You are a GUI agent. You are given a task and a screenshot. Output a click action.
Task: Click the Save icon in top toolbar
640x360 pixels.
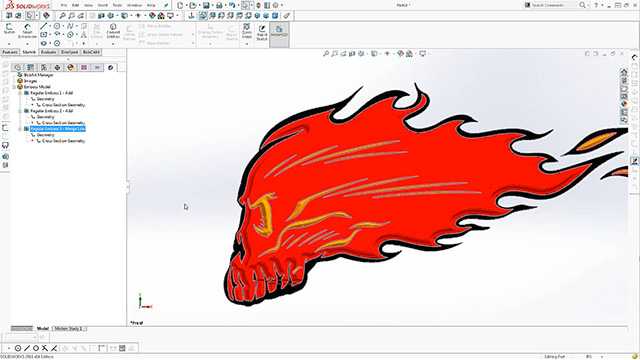tap(206, 5)
